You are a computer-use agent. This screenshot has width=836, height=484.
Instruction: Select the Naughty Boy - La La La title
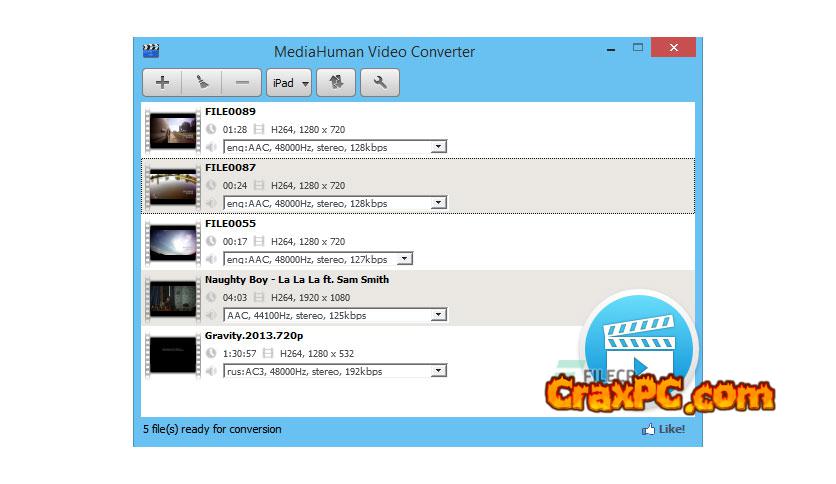pos(297,280)
